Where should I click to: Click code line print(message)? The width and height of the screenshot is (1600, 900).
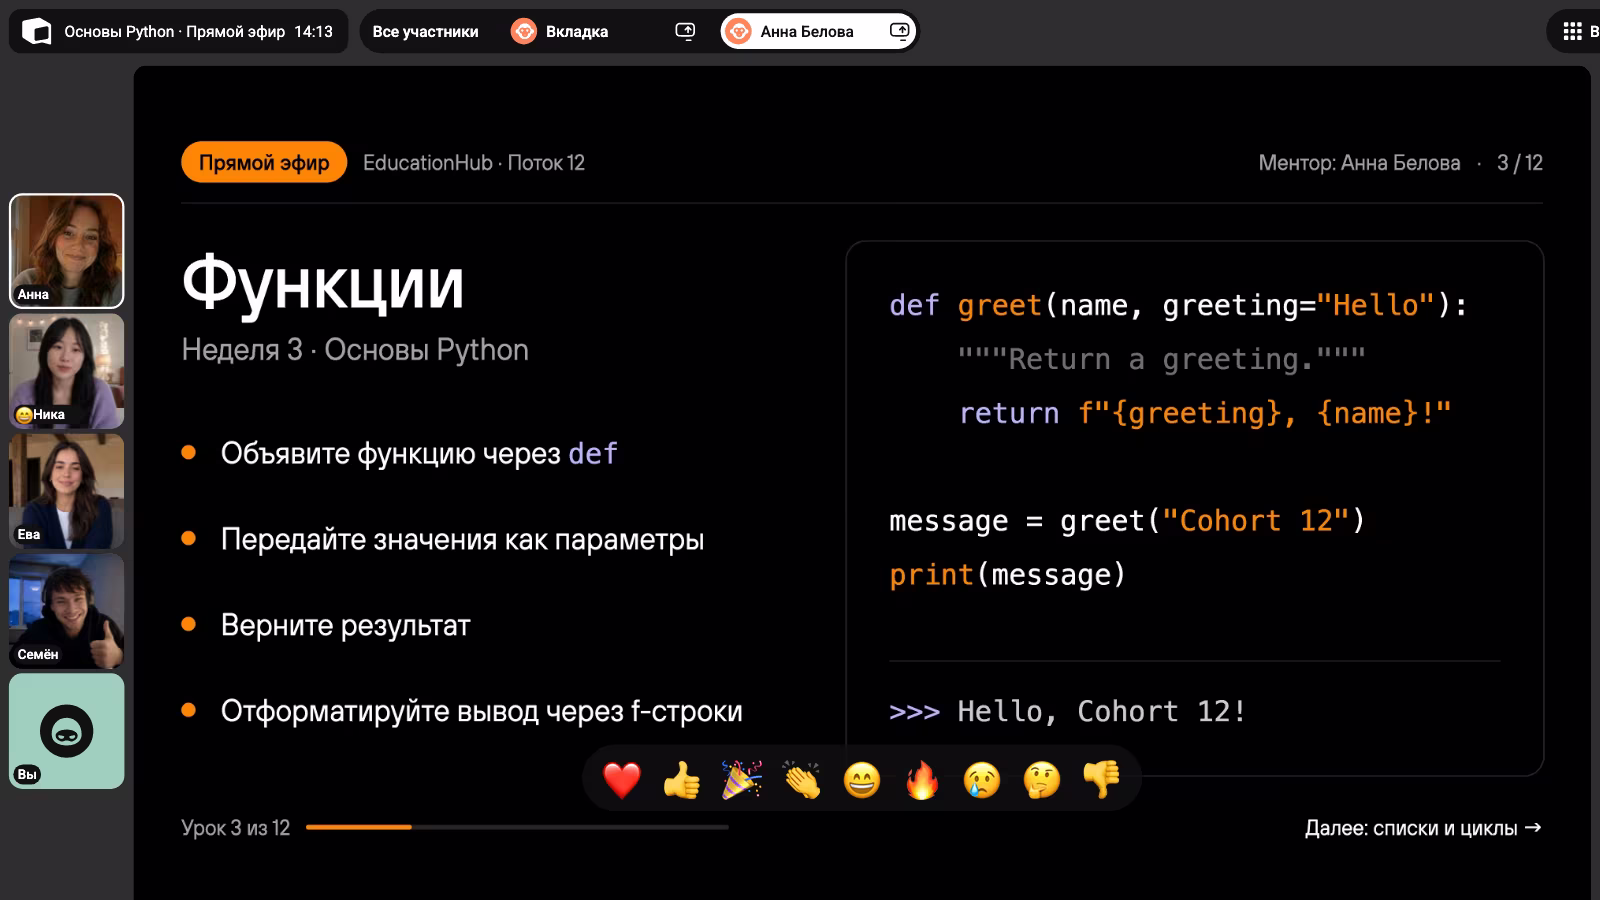pyautogui.click(x=1008, y=575)
